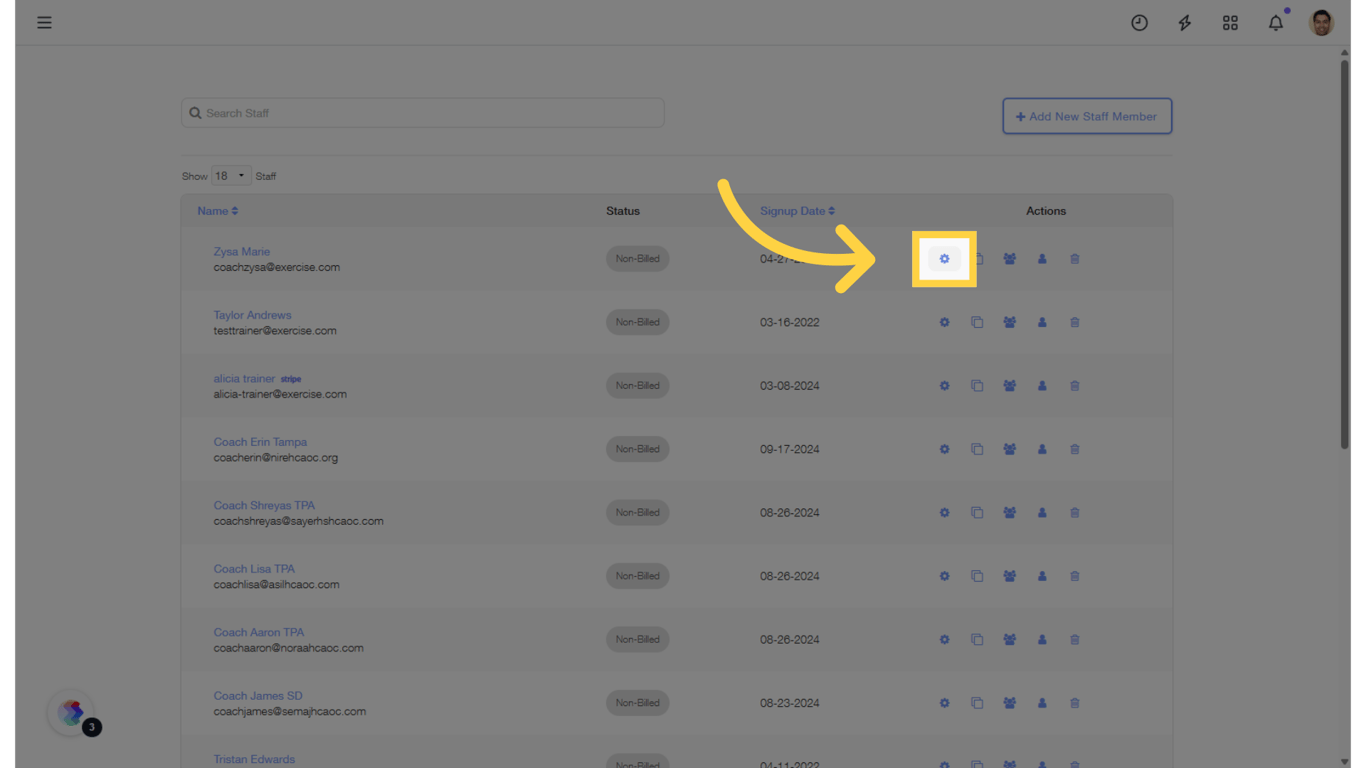Open the hamburger navigation menu
Viewport: 1366px width, 768px height.
pos(44,22)
